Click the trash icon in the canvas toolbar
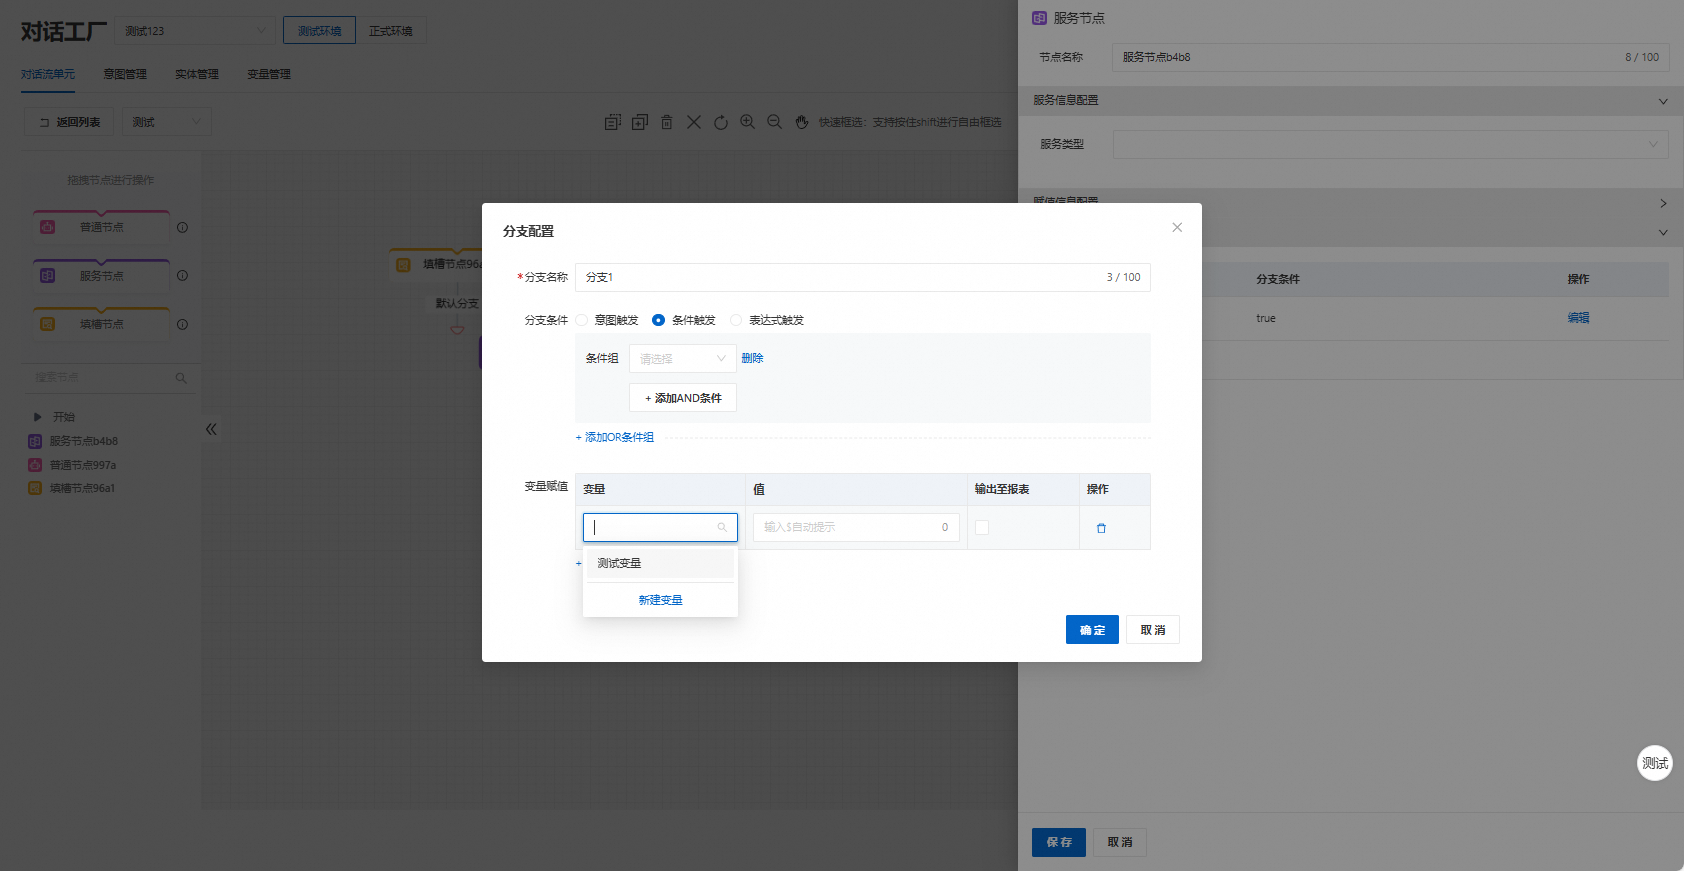 tap(667, 122)
